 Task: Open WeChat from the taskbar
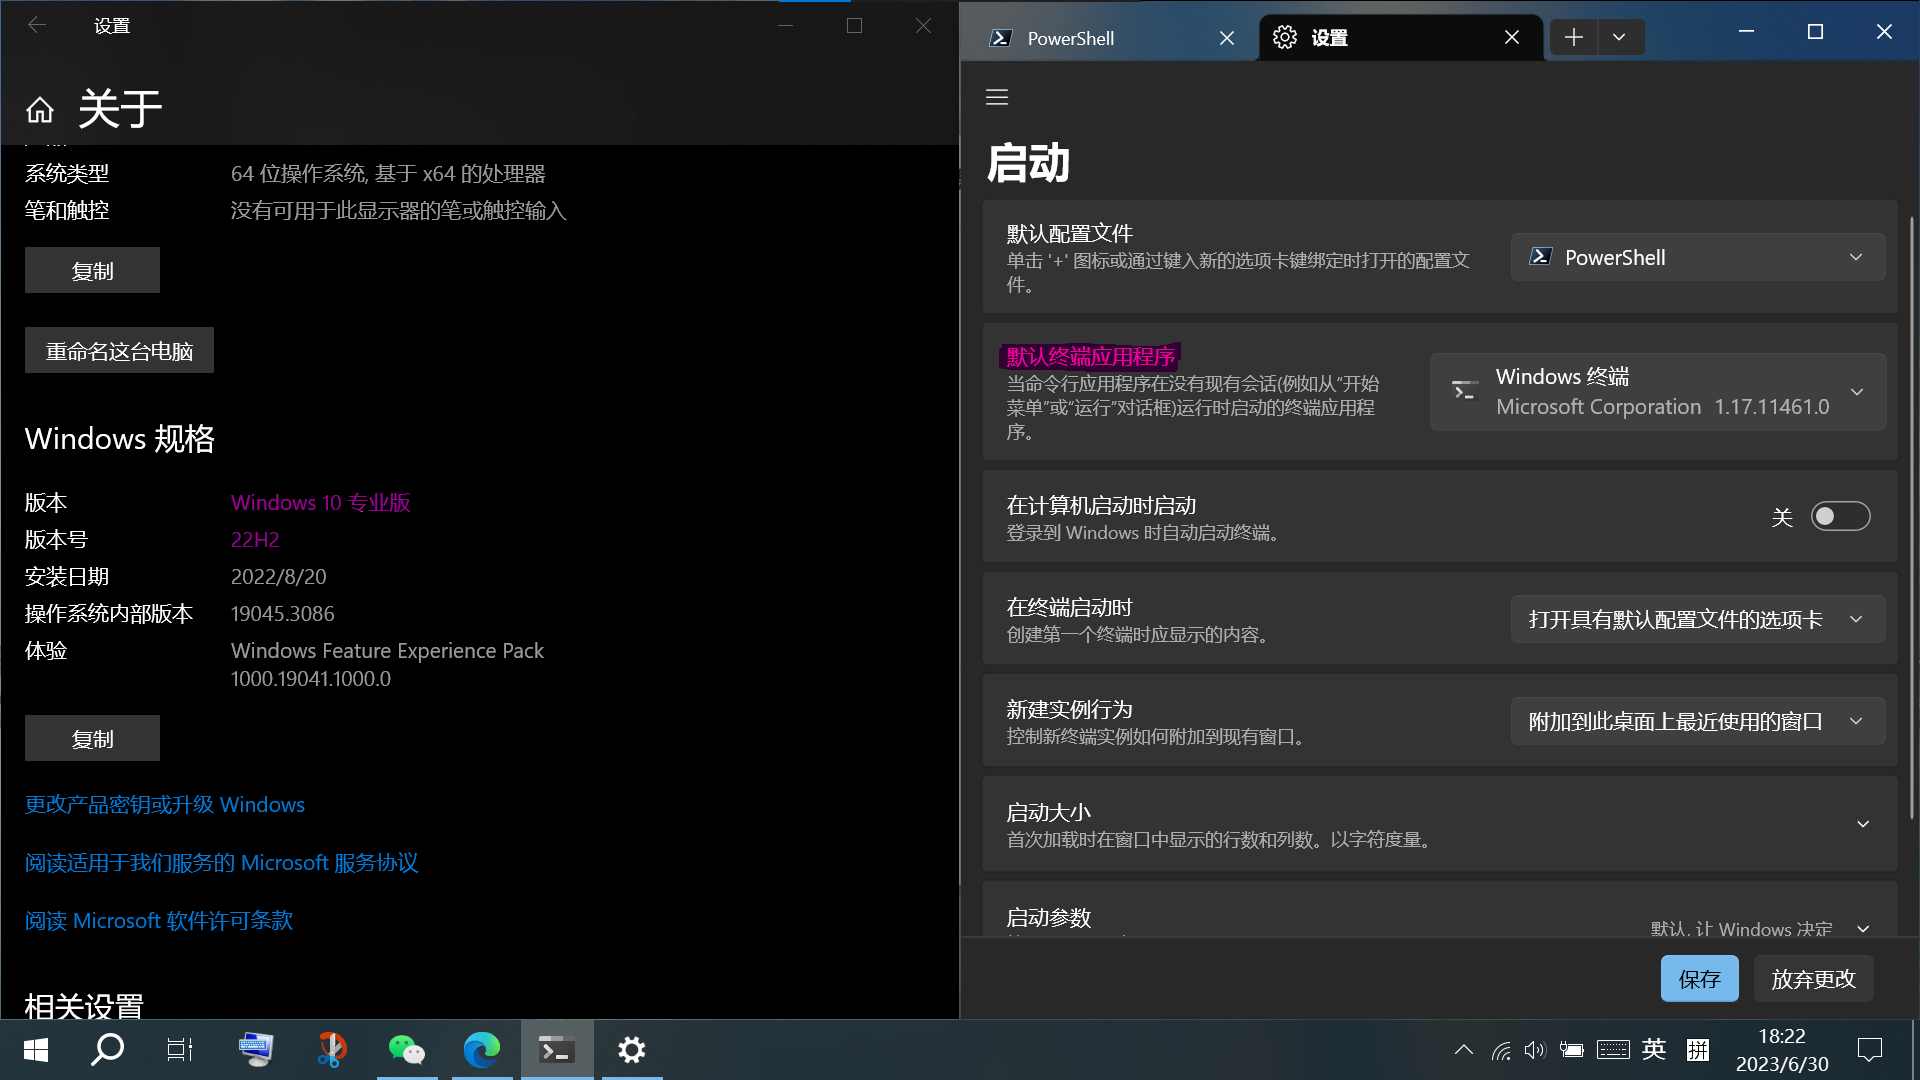[x=406, y=1050]
